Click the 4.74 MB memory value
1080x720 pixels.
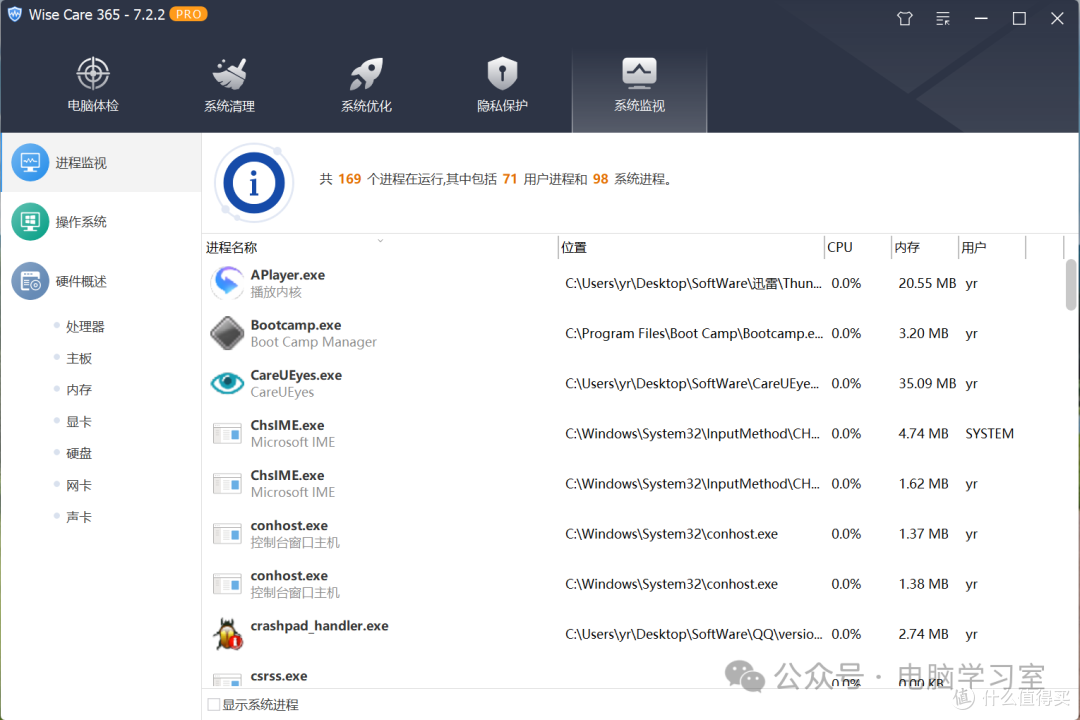pos(924,433)
